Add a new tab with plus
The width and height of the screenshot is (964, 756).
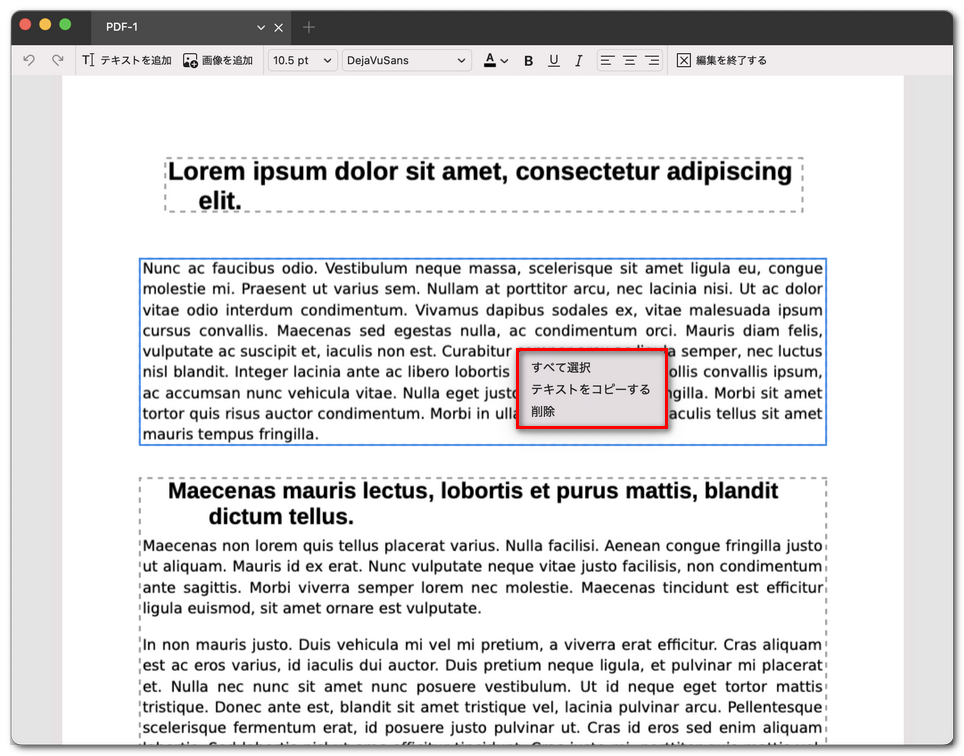[x=309, y=27]
